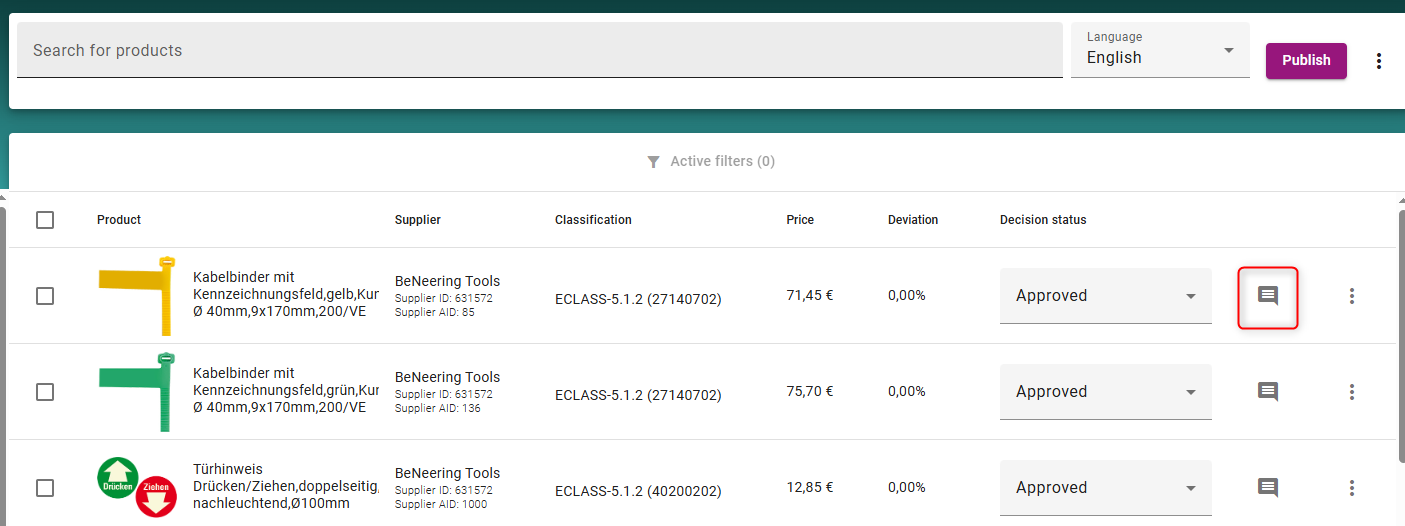Open comments for Türhinweis row
This screenshot has width=1405, height=526.
(1268, 488)
